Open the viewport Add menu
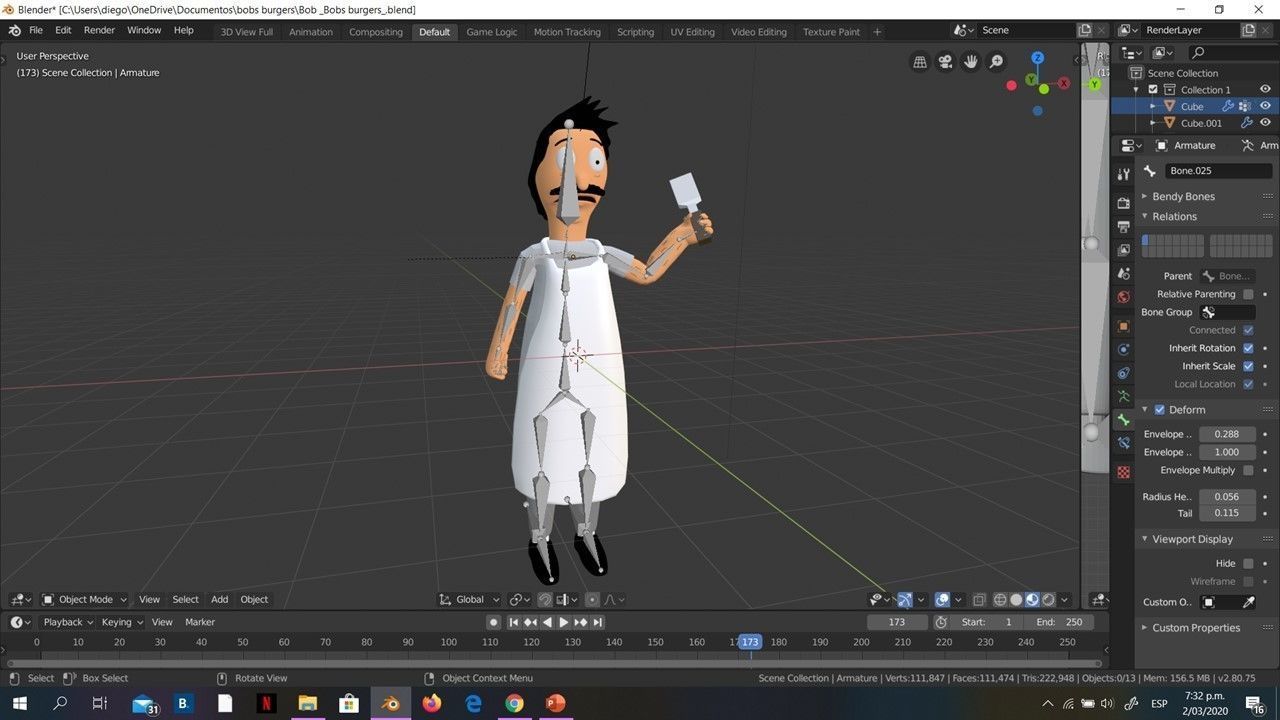1280x720 pixels. click(219, 600)
